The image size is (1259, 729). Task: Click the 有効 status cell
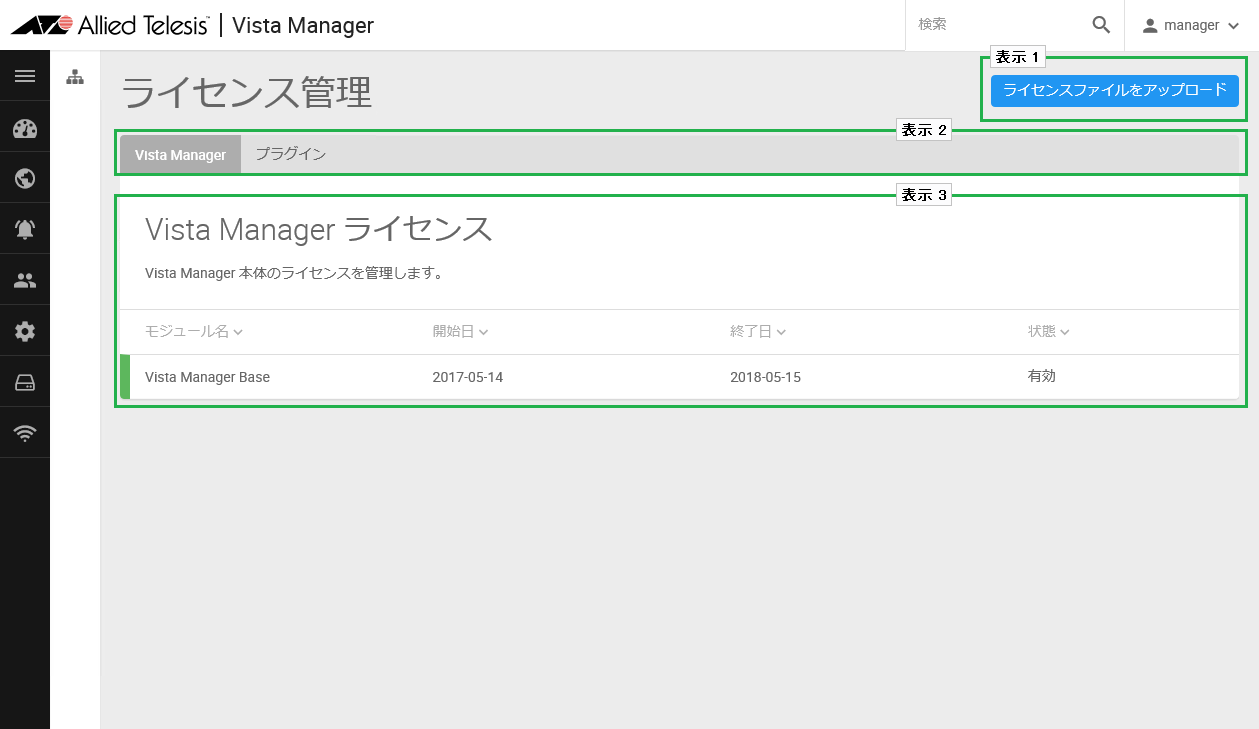coord(1042,377)
